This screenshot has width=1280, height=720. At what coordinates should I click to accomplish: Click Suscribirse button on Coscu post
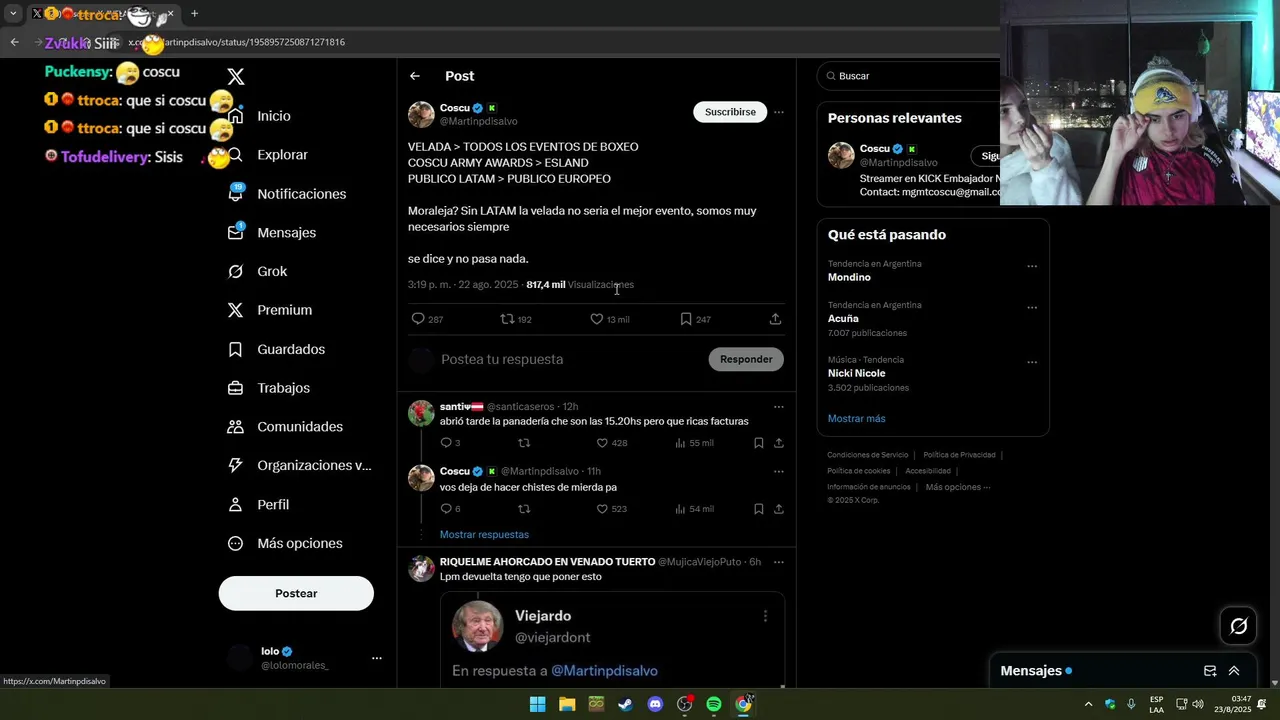pos(730,112)
